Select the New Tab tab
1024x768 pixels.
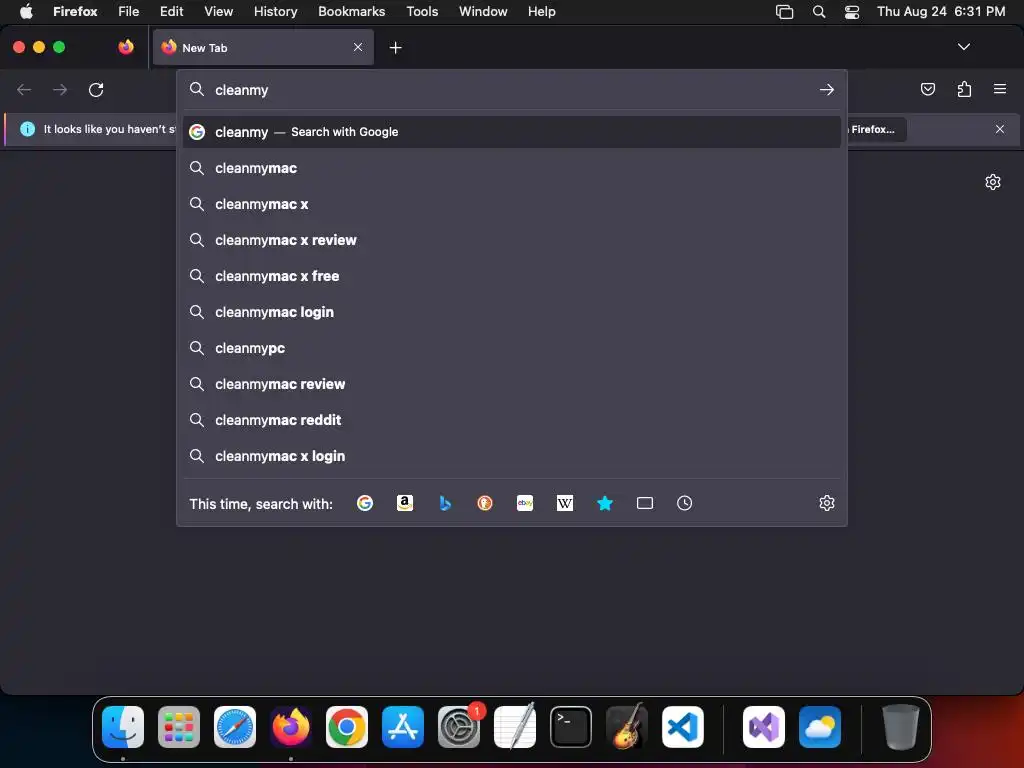263,47
